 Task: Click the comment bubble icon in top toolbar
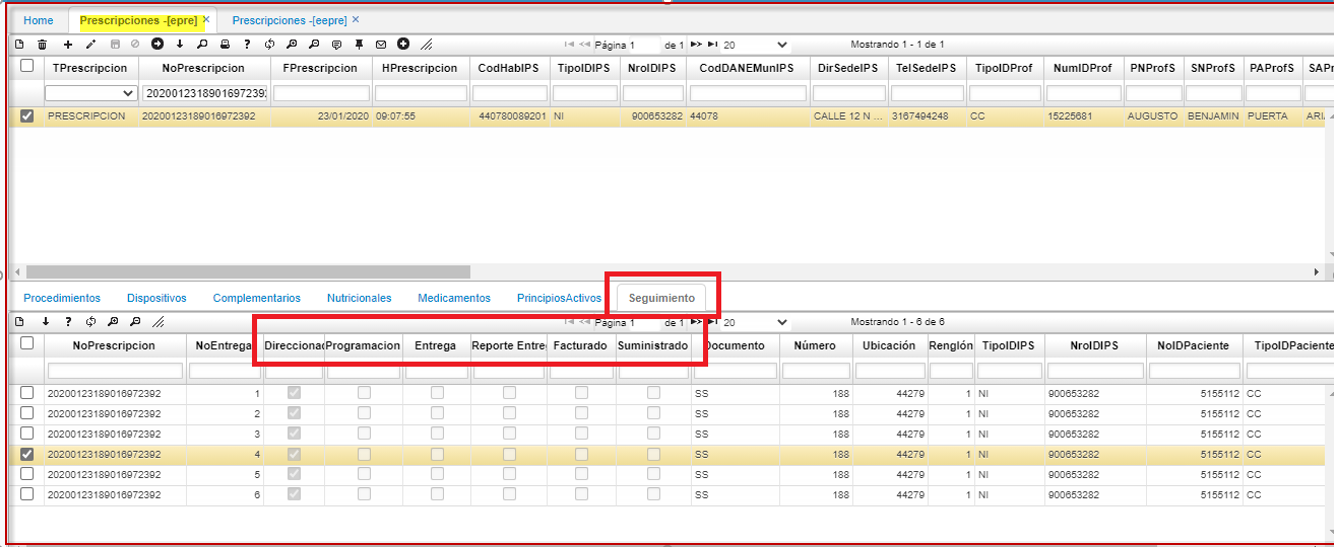[x=336, y=45]
